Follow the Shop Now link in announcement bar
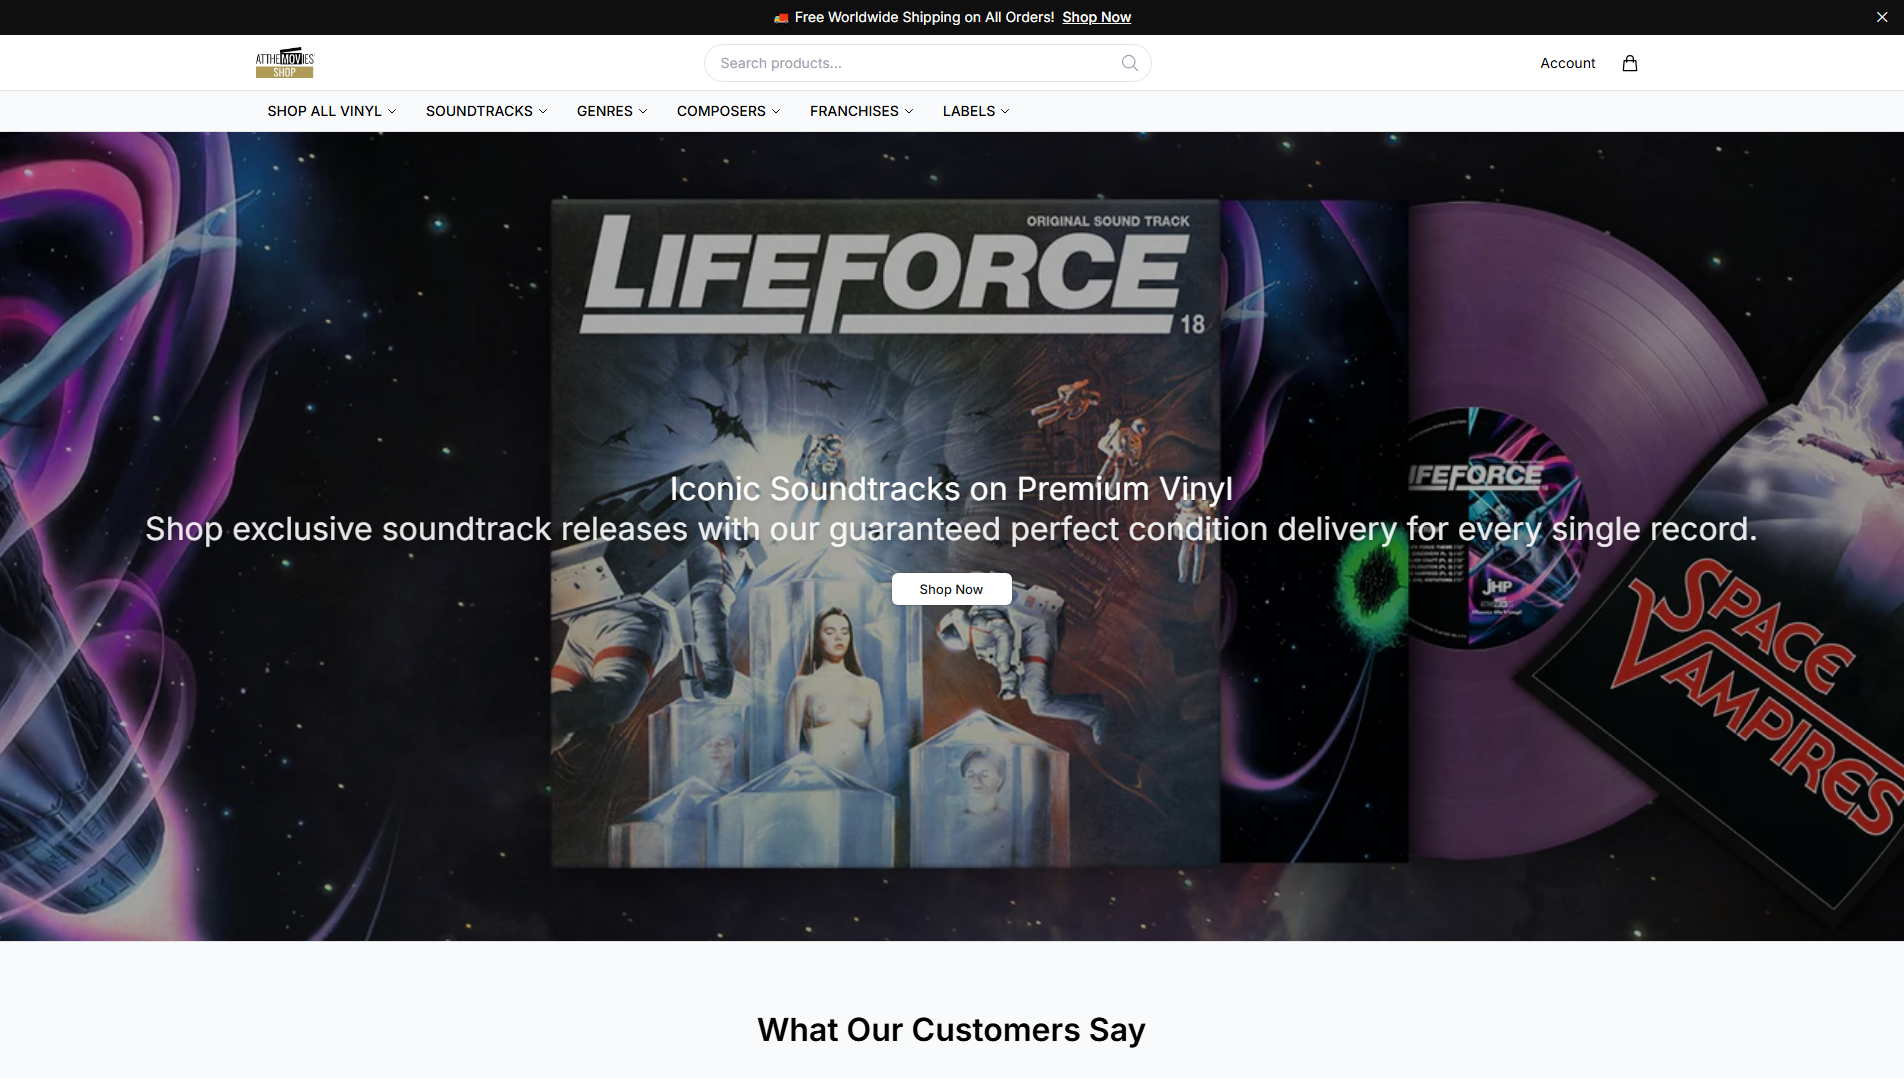 (1096, 17)
